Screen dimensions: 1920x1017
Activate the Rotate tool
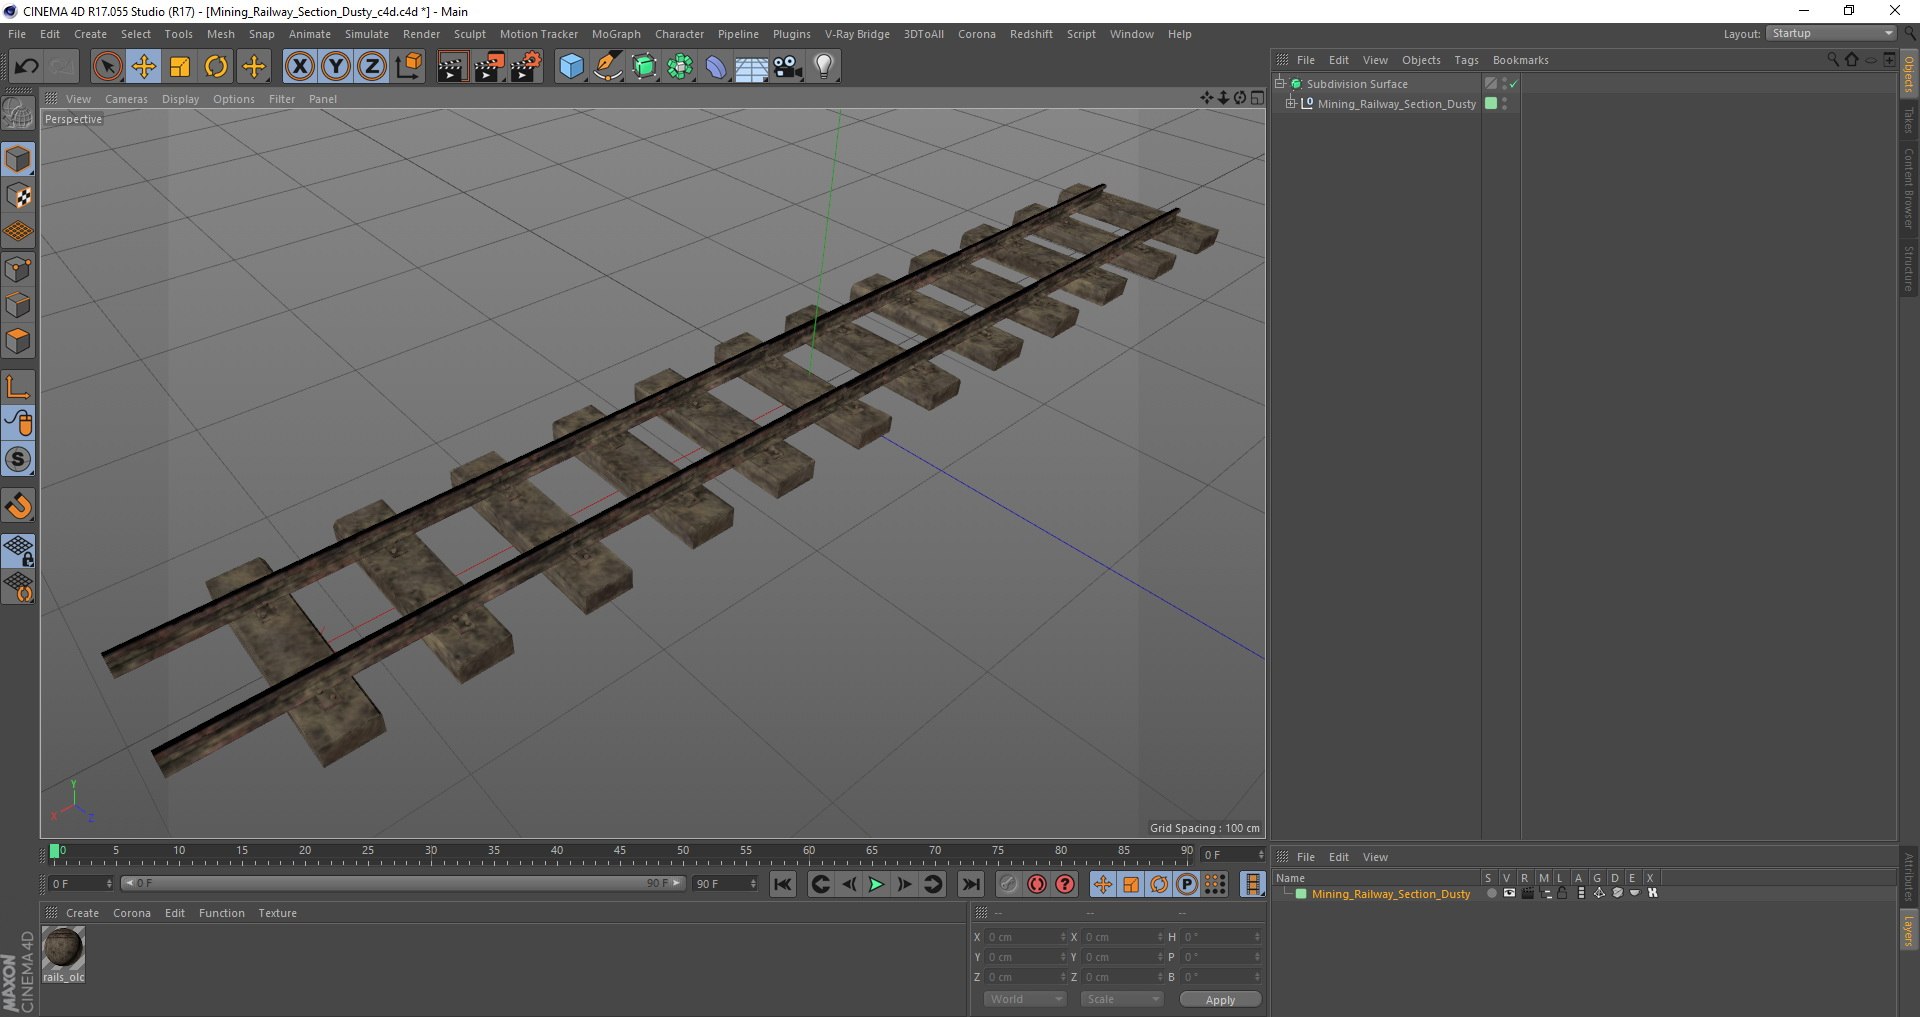click(x=216, y=67)
